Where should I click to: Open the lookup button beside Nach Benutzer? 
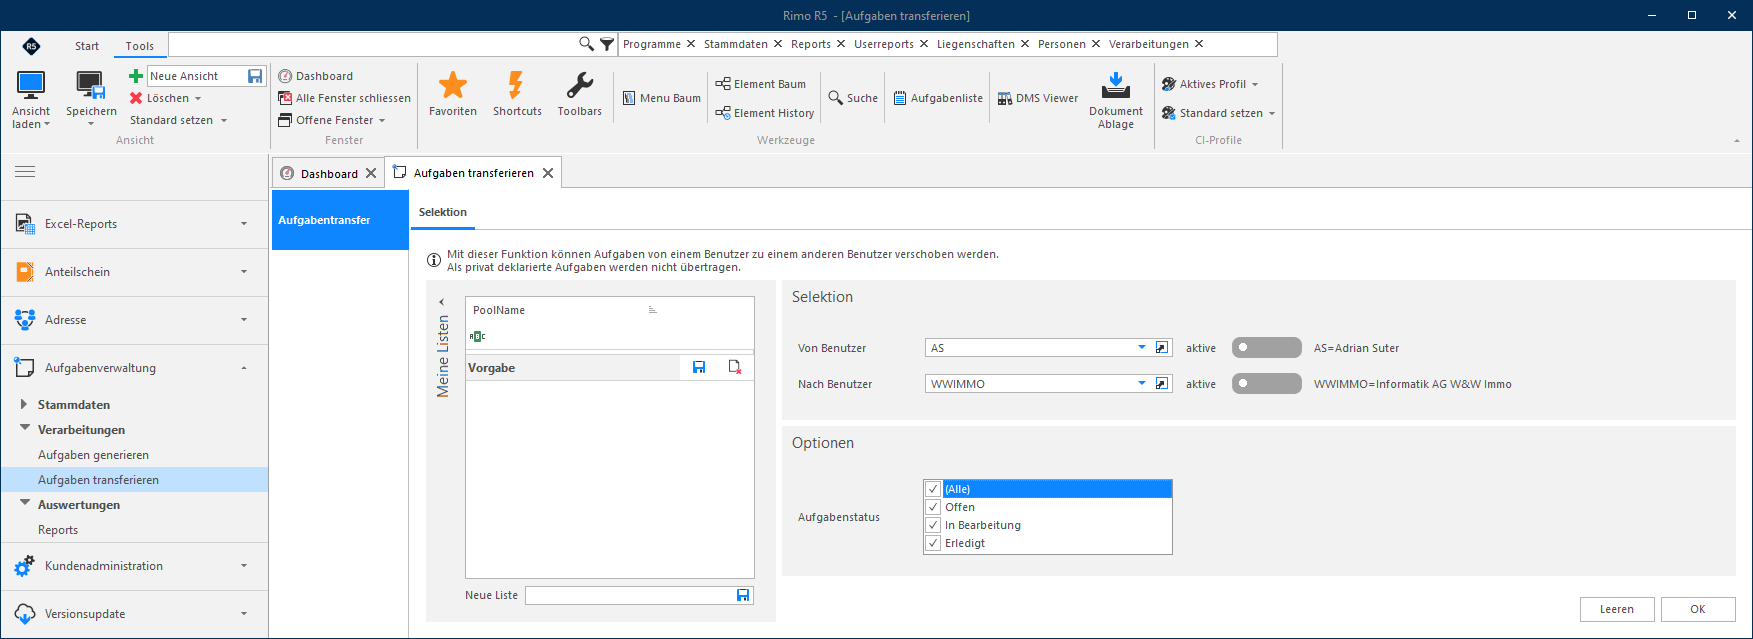[1161, 384]
